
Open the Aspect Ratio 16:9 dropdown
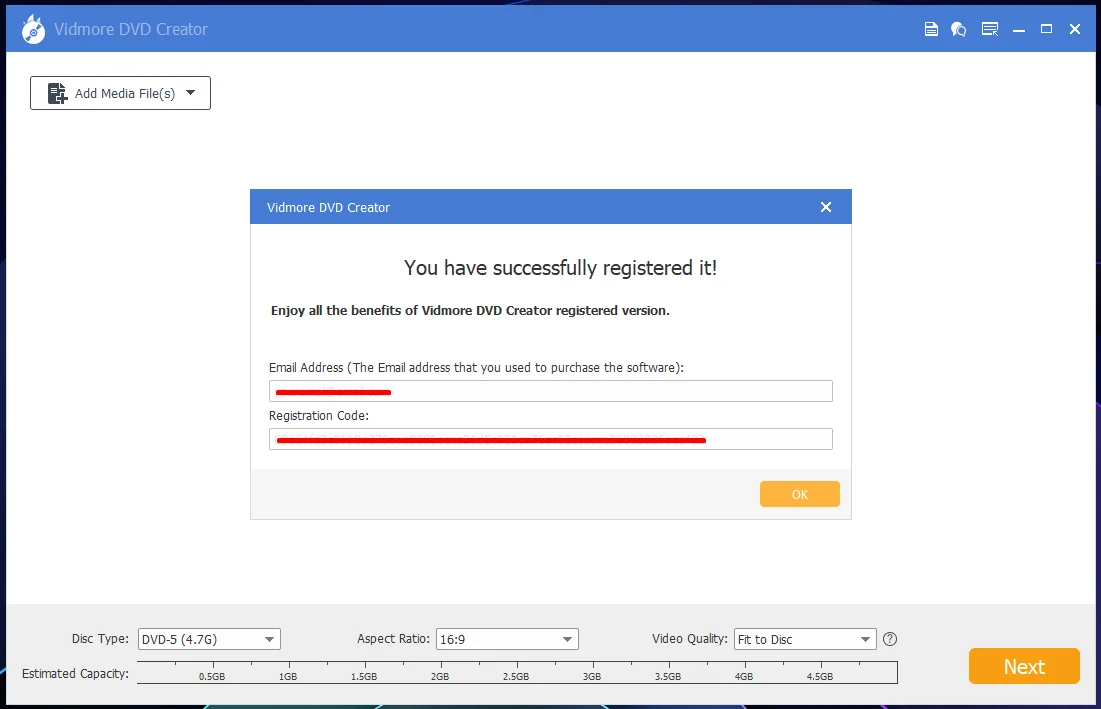507,639
